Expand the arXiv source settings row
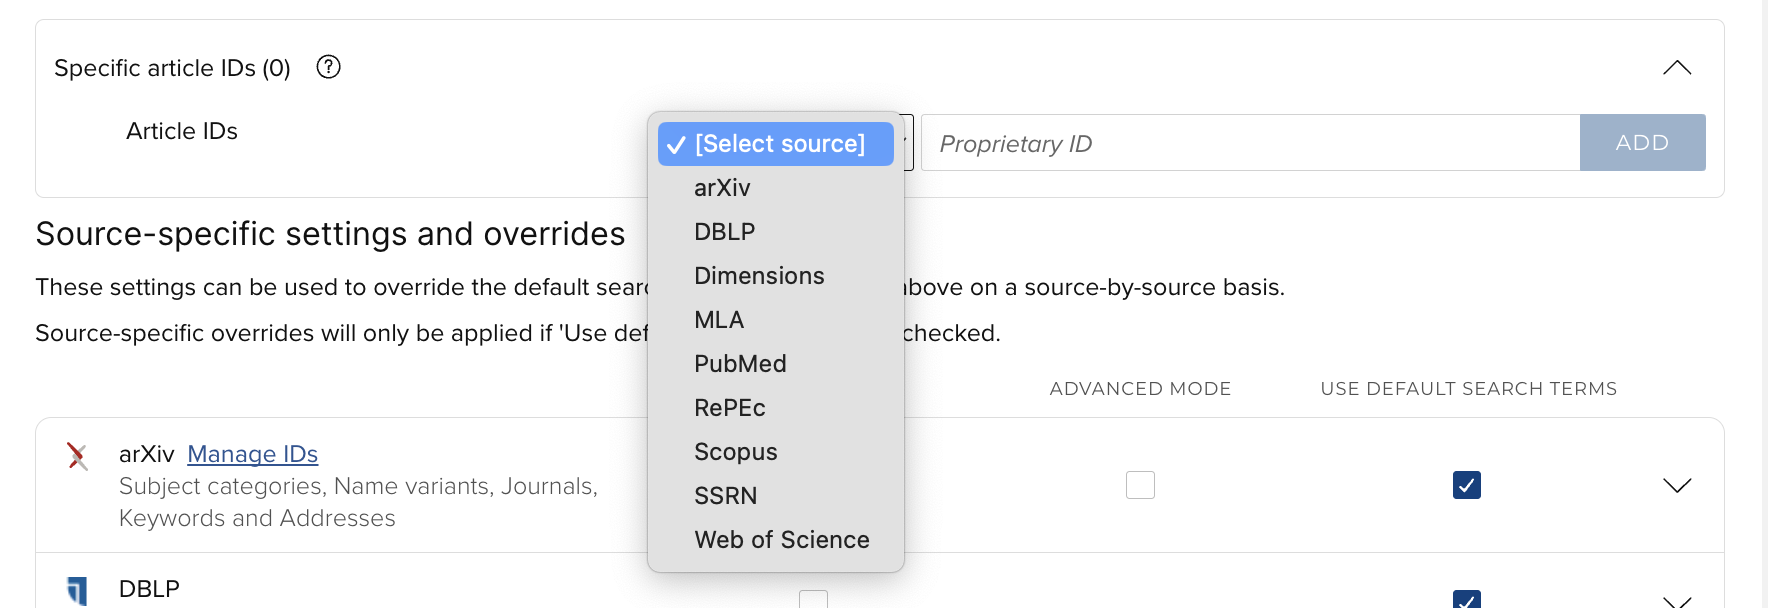 1676,486
